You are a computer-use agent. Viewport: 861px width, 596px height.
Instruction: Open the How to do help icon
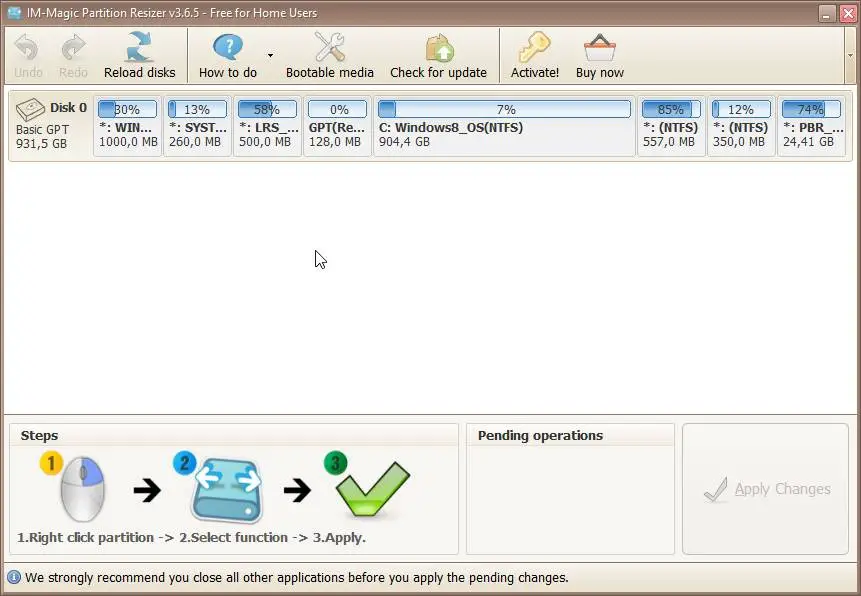coord(227,47)
